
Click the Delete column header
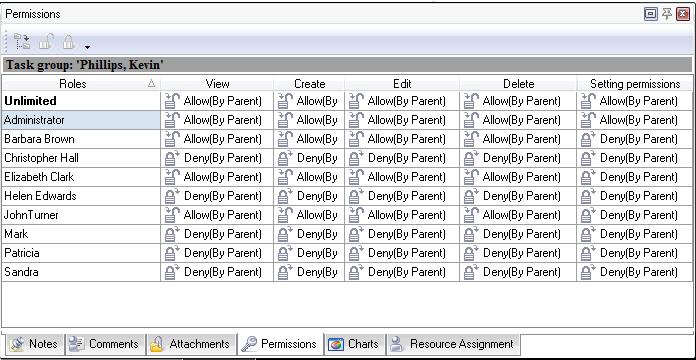(518, 83)
